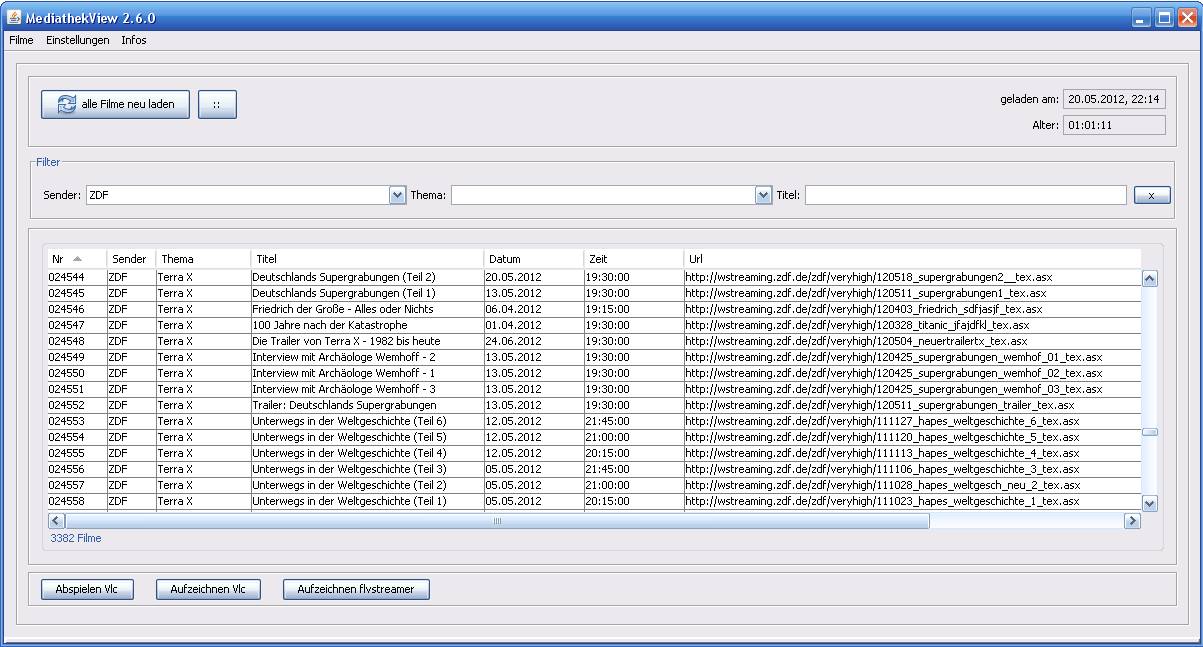Image resolution: width=1203 pixels, height=647 pixels.
Task: Open the Einstellungen menu
Action: tap(78, 40)
